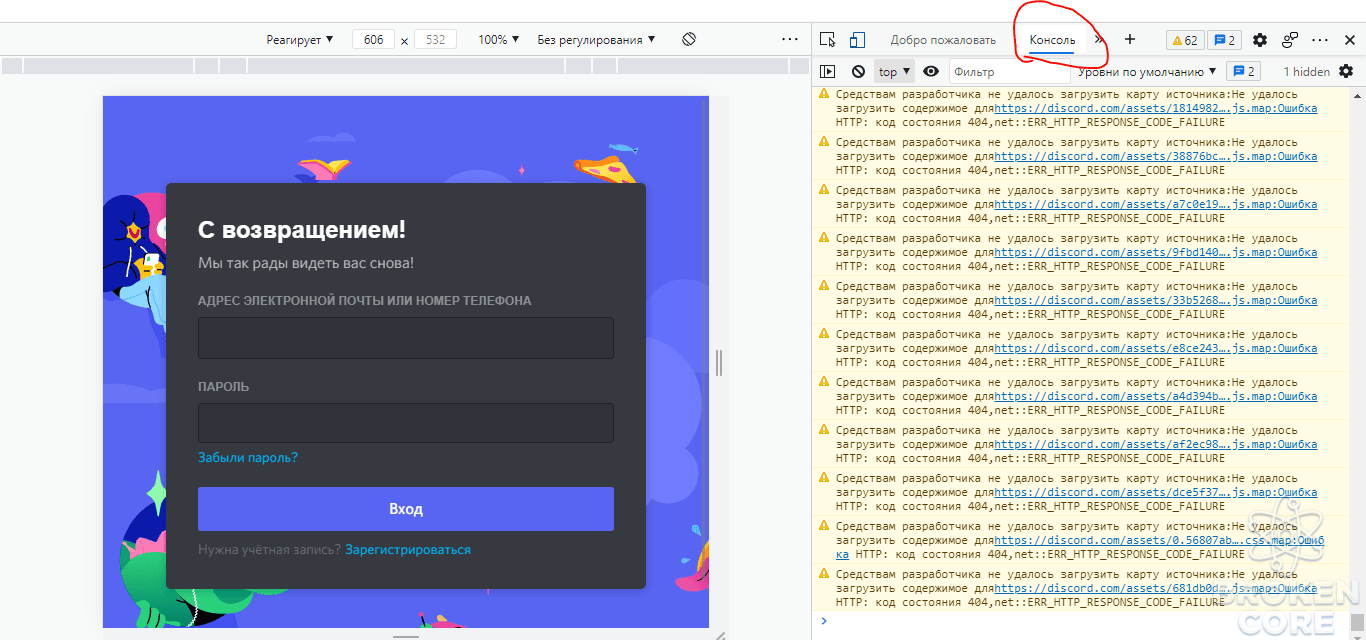1366x640 pixels.
Task: Show more hidden DevTools tabs
Action: [1100, 40]
